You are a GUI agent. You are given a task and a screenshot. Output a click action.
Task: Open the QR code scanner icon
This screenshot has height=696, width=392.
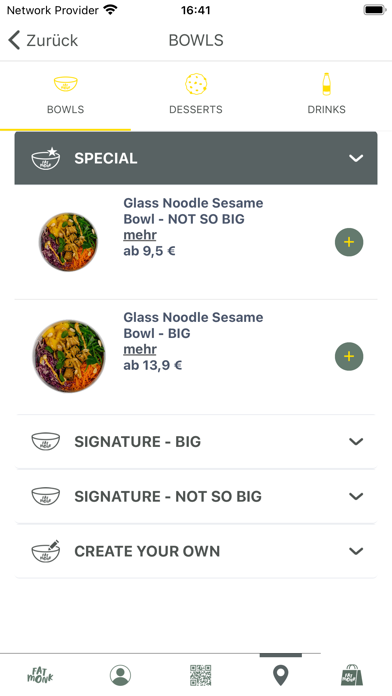pos(200,676)
